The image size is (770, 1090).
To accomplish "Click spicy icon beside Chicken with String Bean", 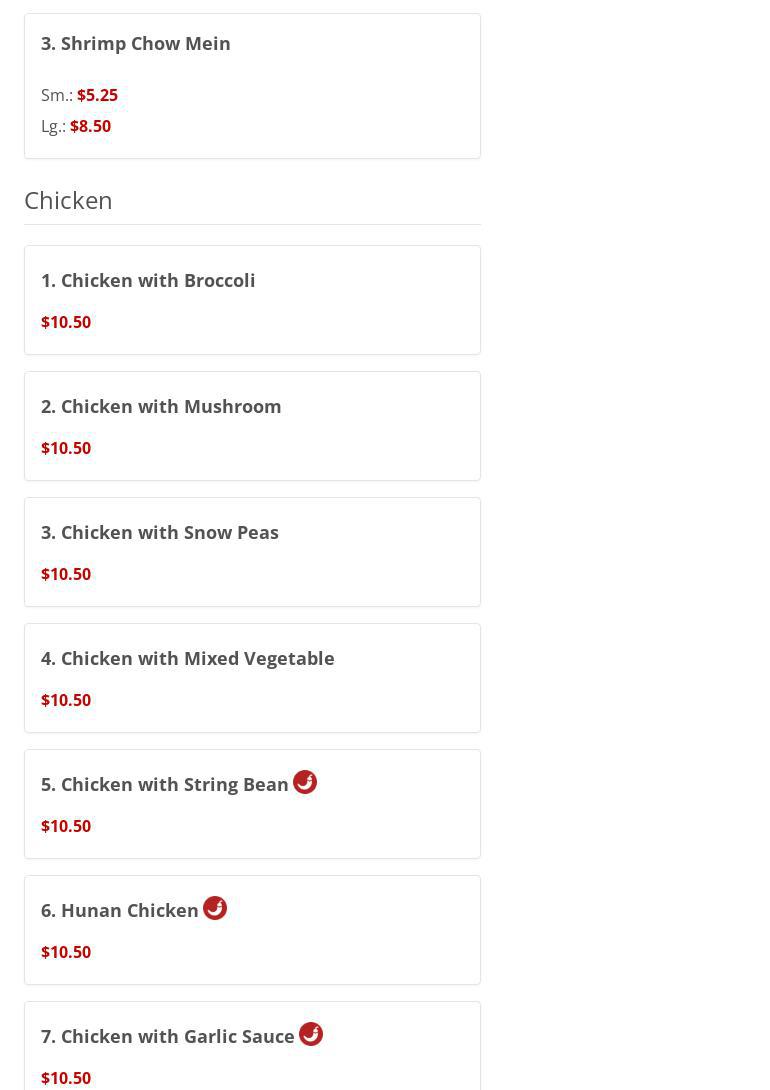I will (x=305, y=782).
